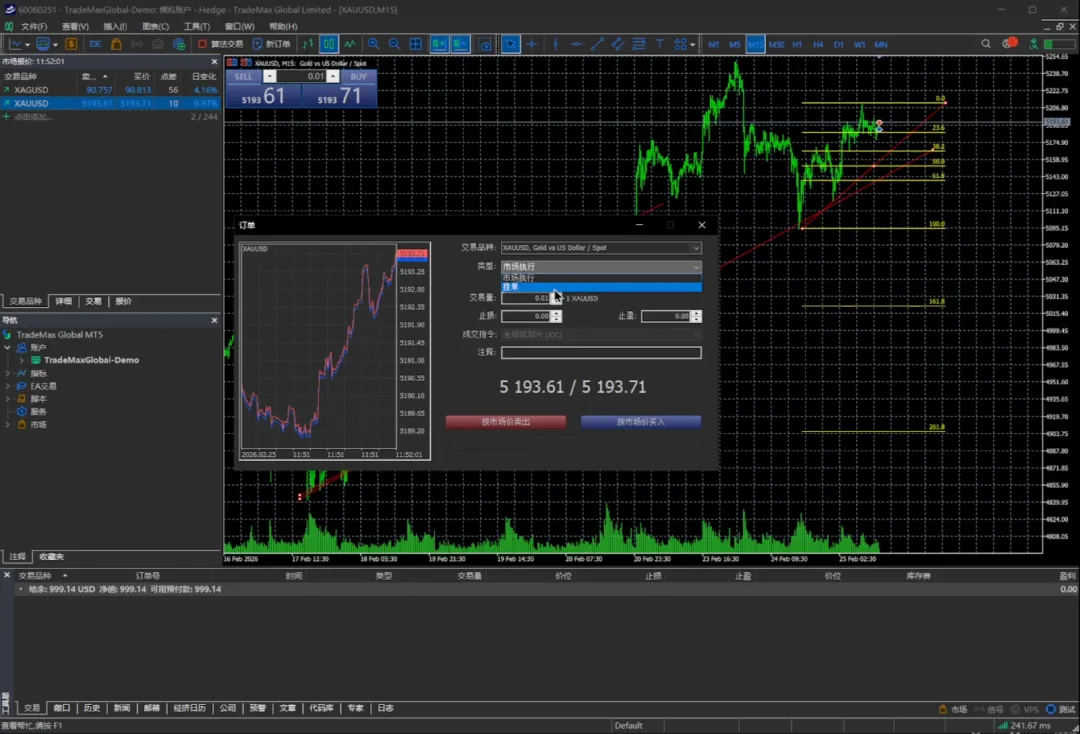The width and height of the screenshot is (1080, 734).
Task: Click the zoom out chart magnifier icon
Action: (394, 44)
